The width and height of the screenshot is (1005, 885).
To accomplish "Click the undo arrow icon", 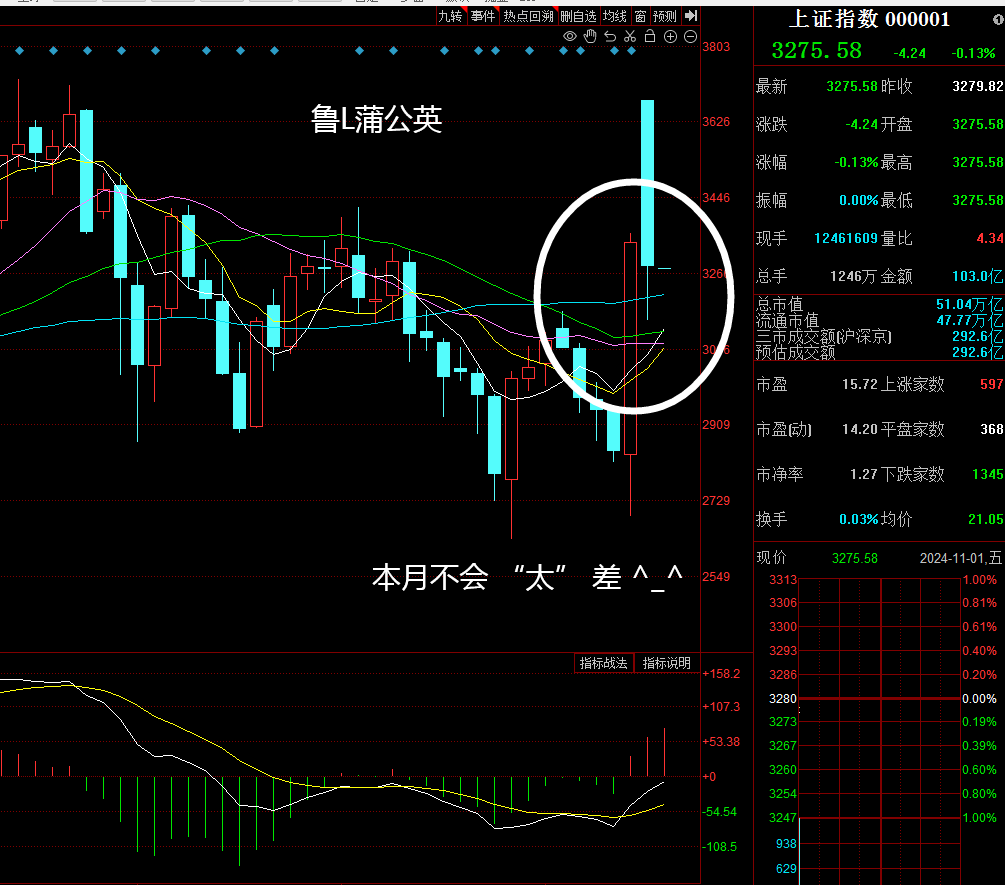I will point(610,37).
